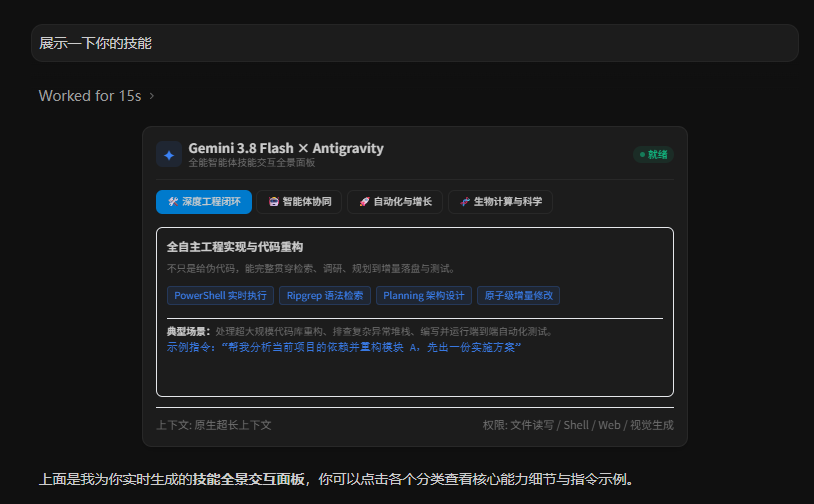This screenshot has width=814, height=504.
Task: Click the DNA icon on 生物计算与科学 tab
Action: tap(465, 202)
